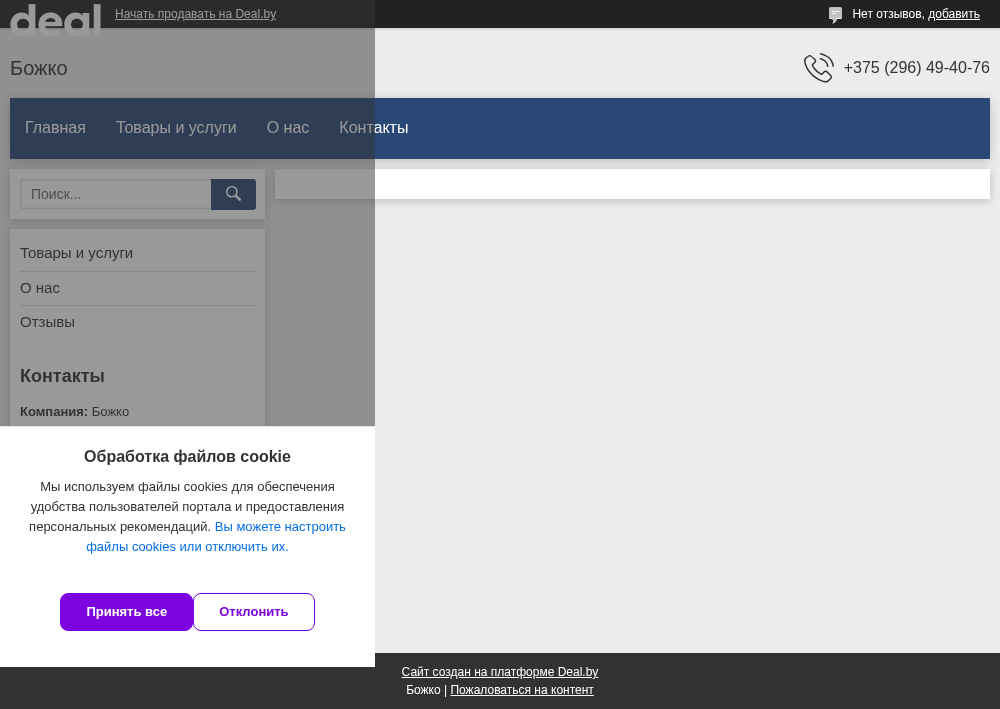Focus the 'Поиск...' search field

tap(115, 194)
